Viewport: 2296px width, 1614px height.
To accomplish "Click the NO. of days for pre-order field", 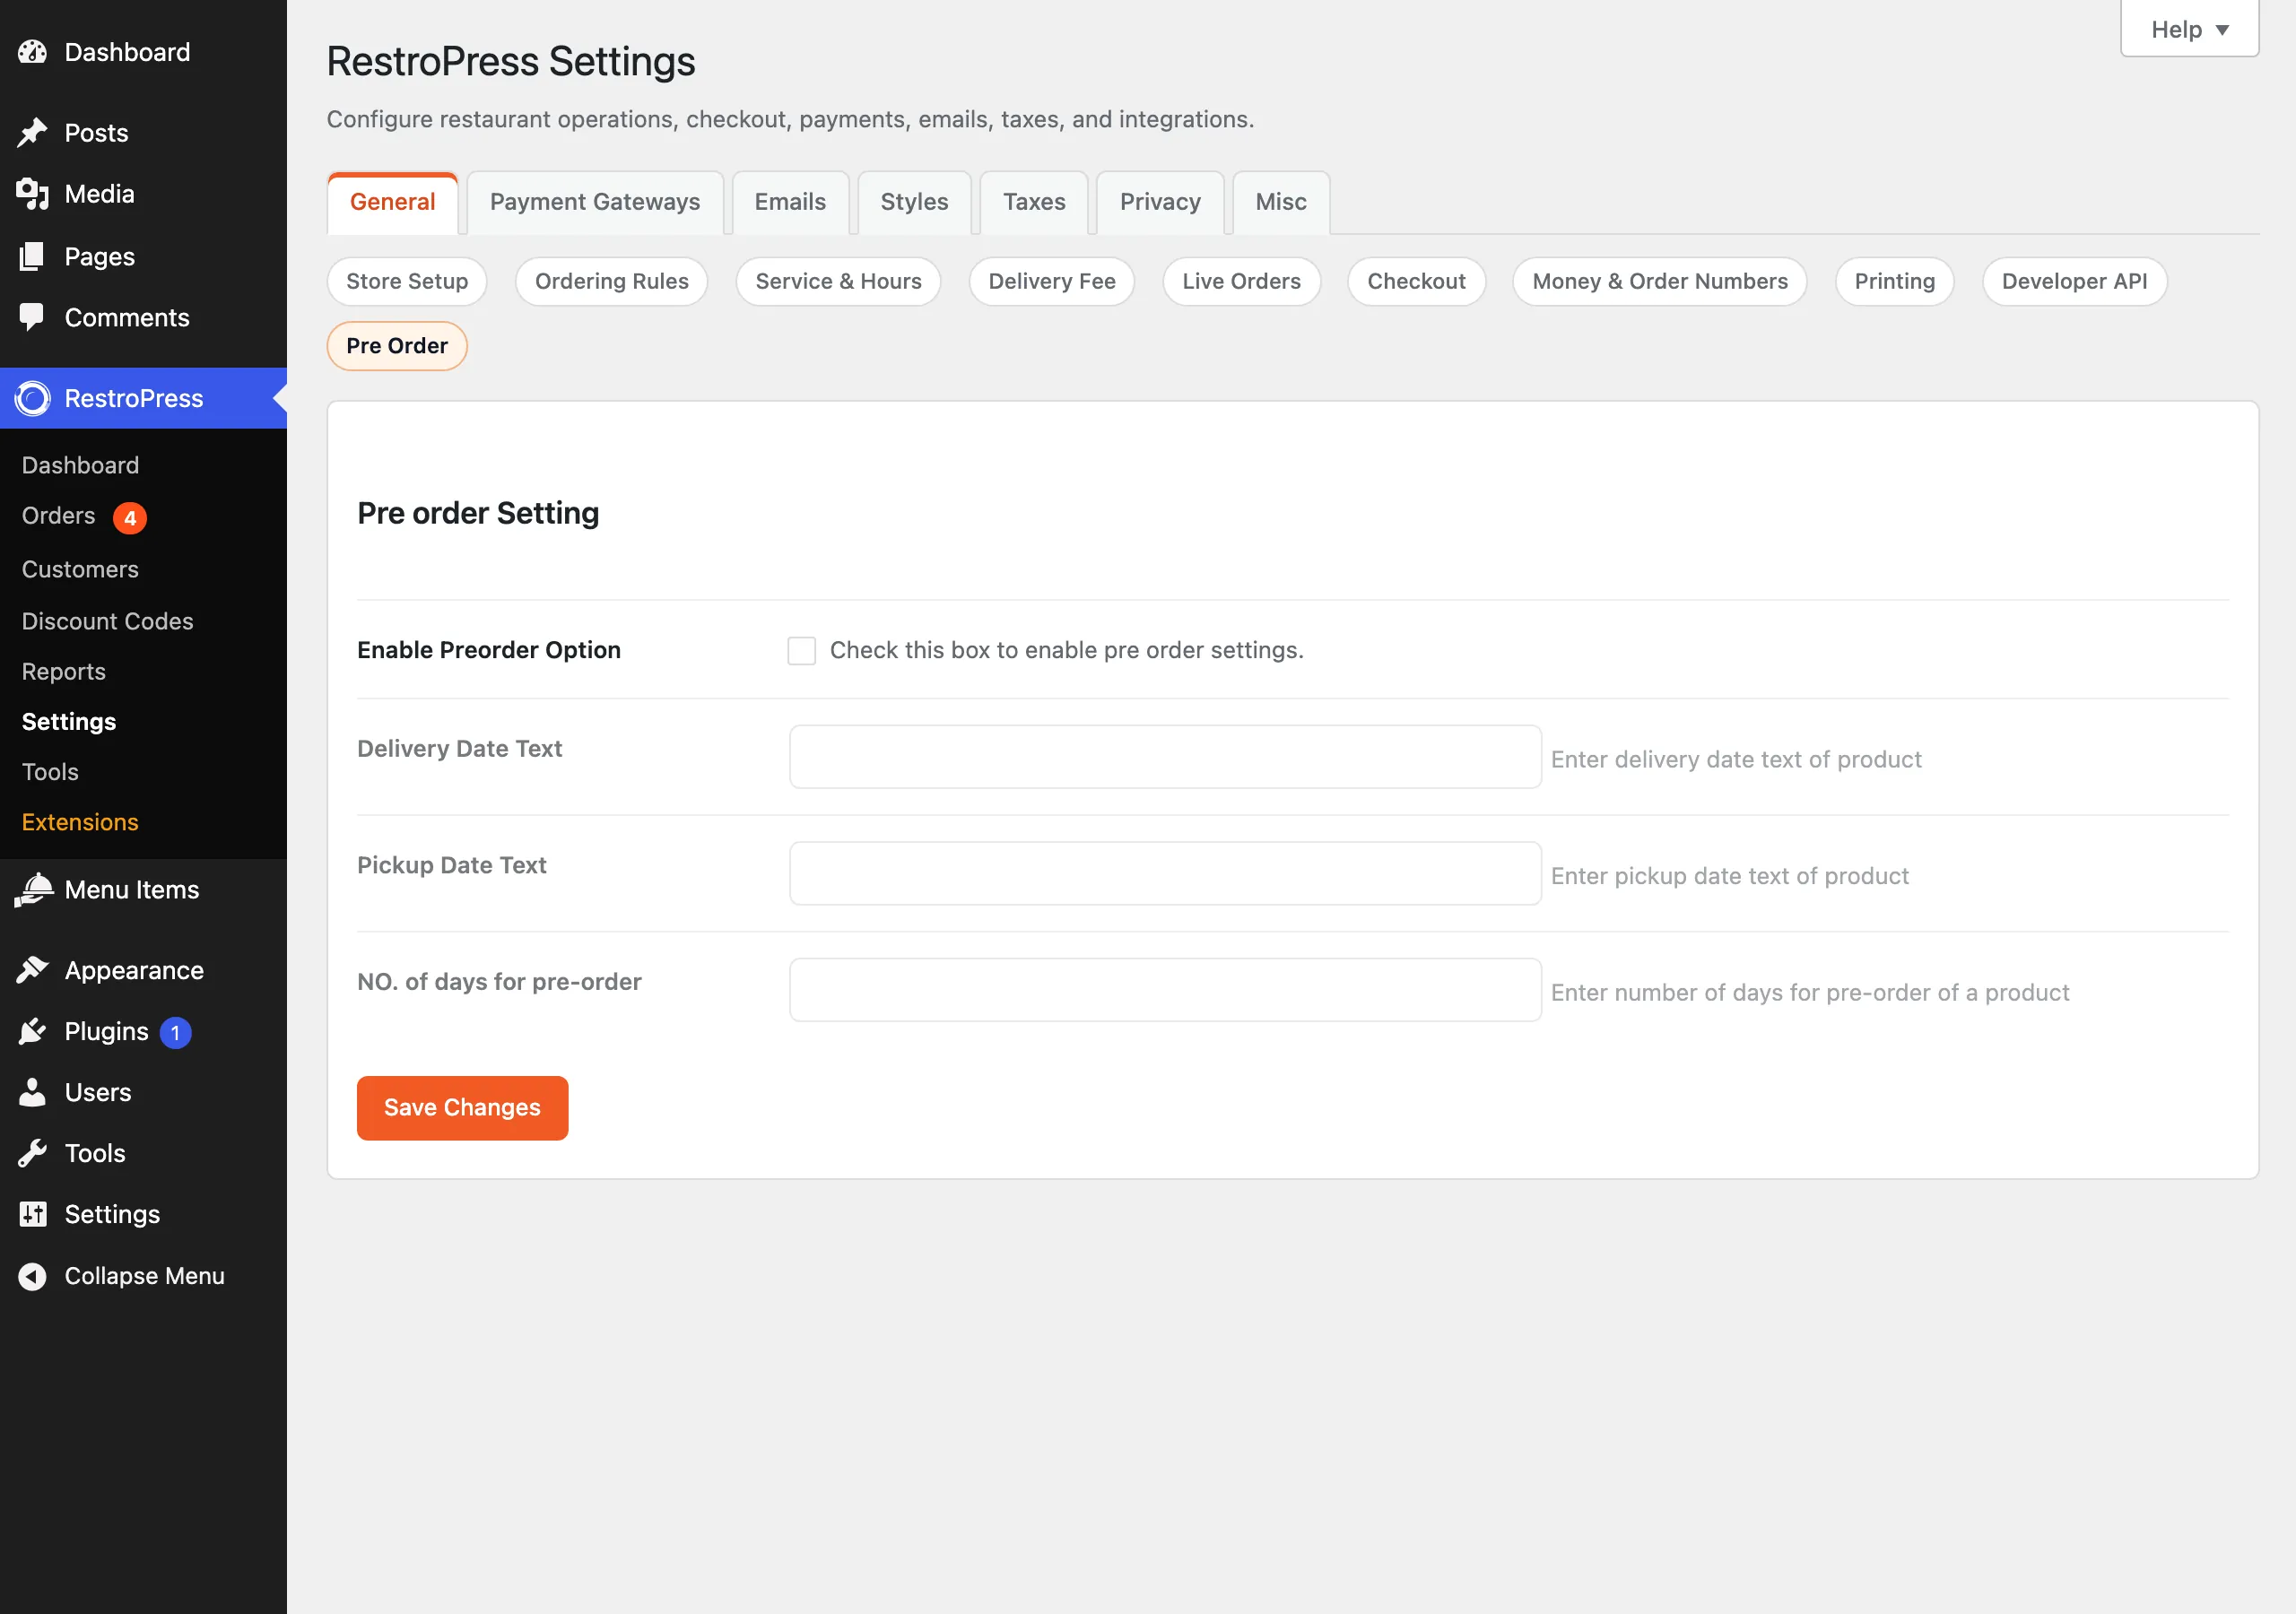I will click(1165, 990).
